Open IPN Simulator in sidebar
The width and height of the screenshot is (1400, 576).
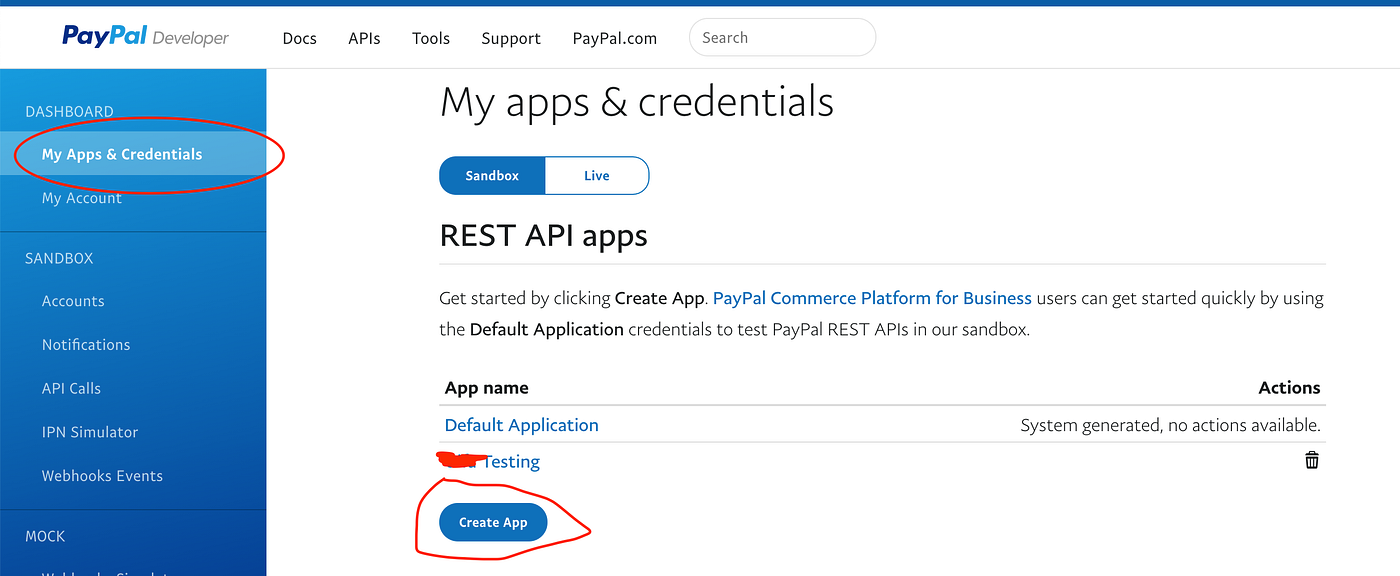pyautogui.click(x=90, y=432)
